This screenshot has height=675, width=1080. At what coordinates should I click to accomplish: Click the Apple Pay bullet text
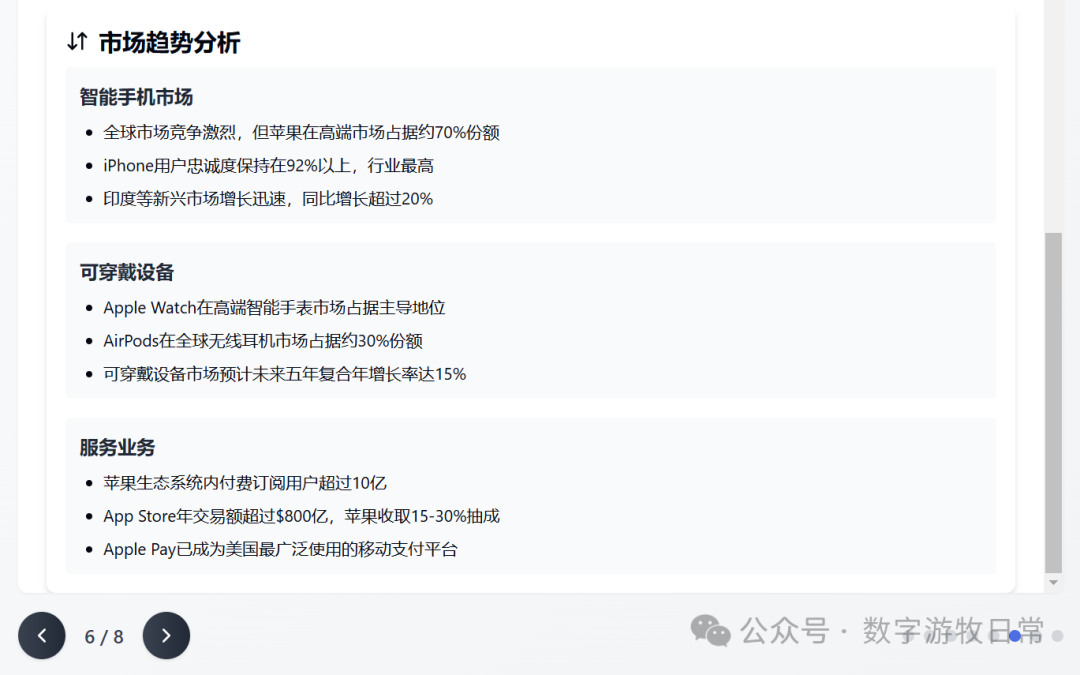(x=280, y=549)
